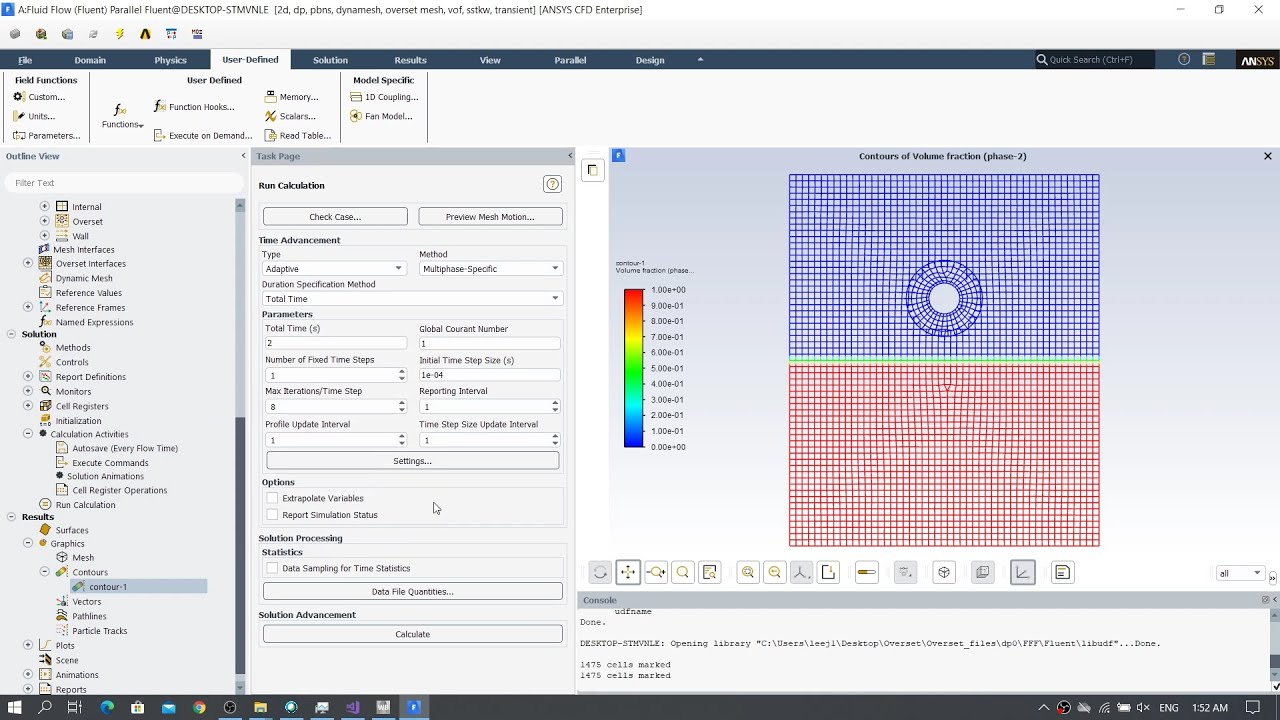
Task: Click the isometric cube view icon
Action: (x=944, y=572)
